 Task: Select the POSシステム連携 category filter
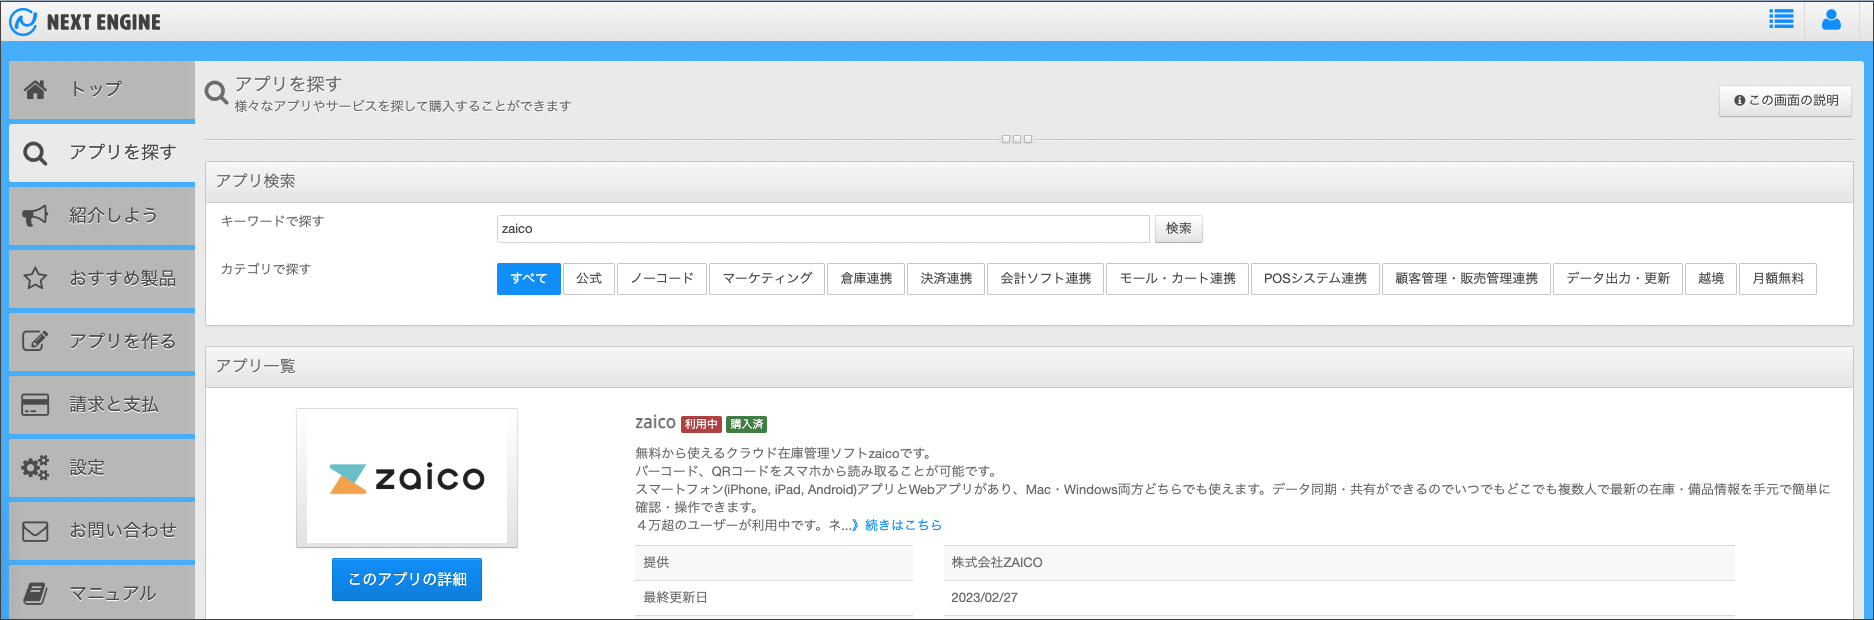click(x=1315, y=279)
